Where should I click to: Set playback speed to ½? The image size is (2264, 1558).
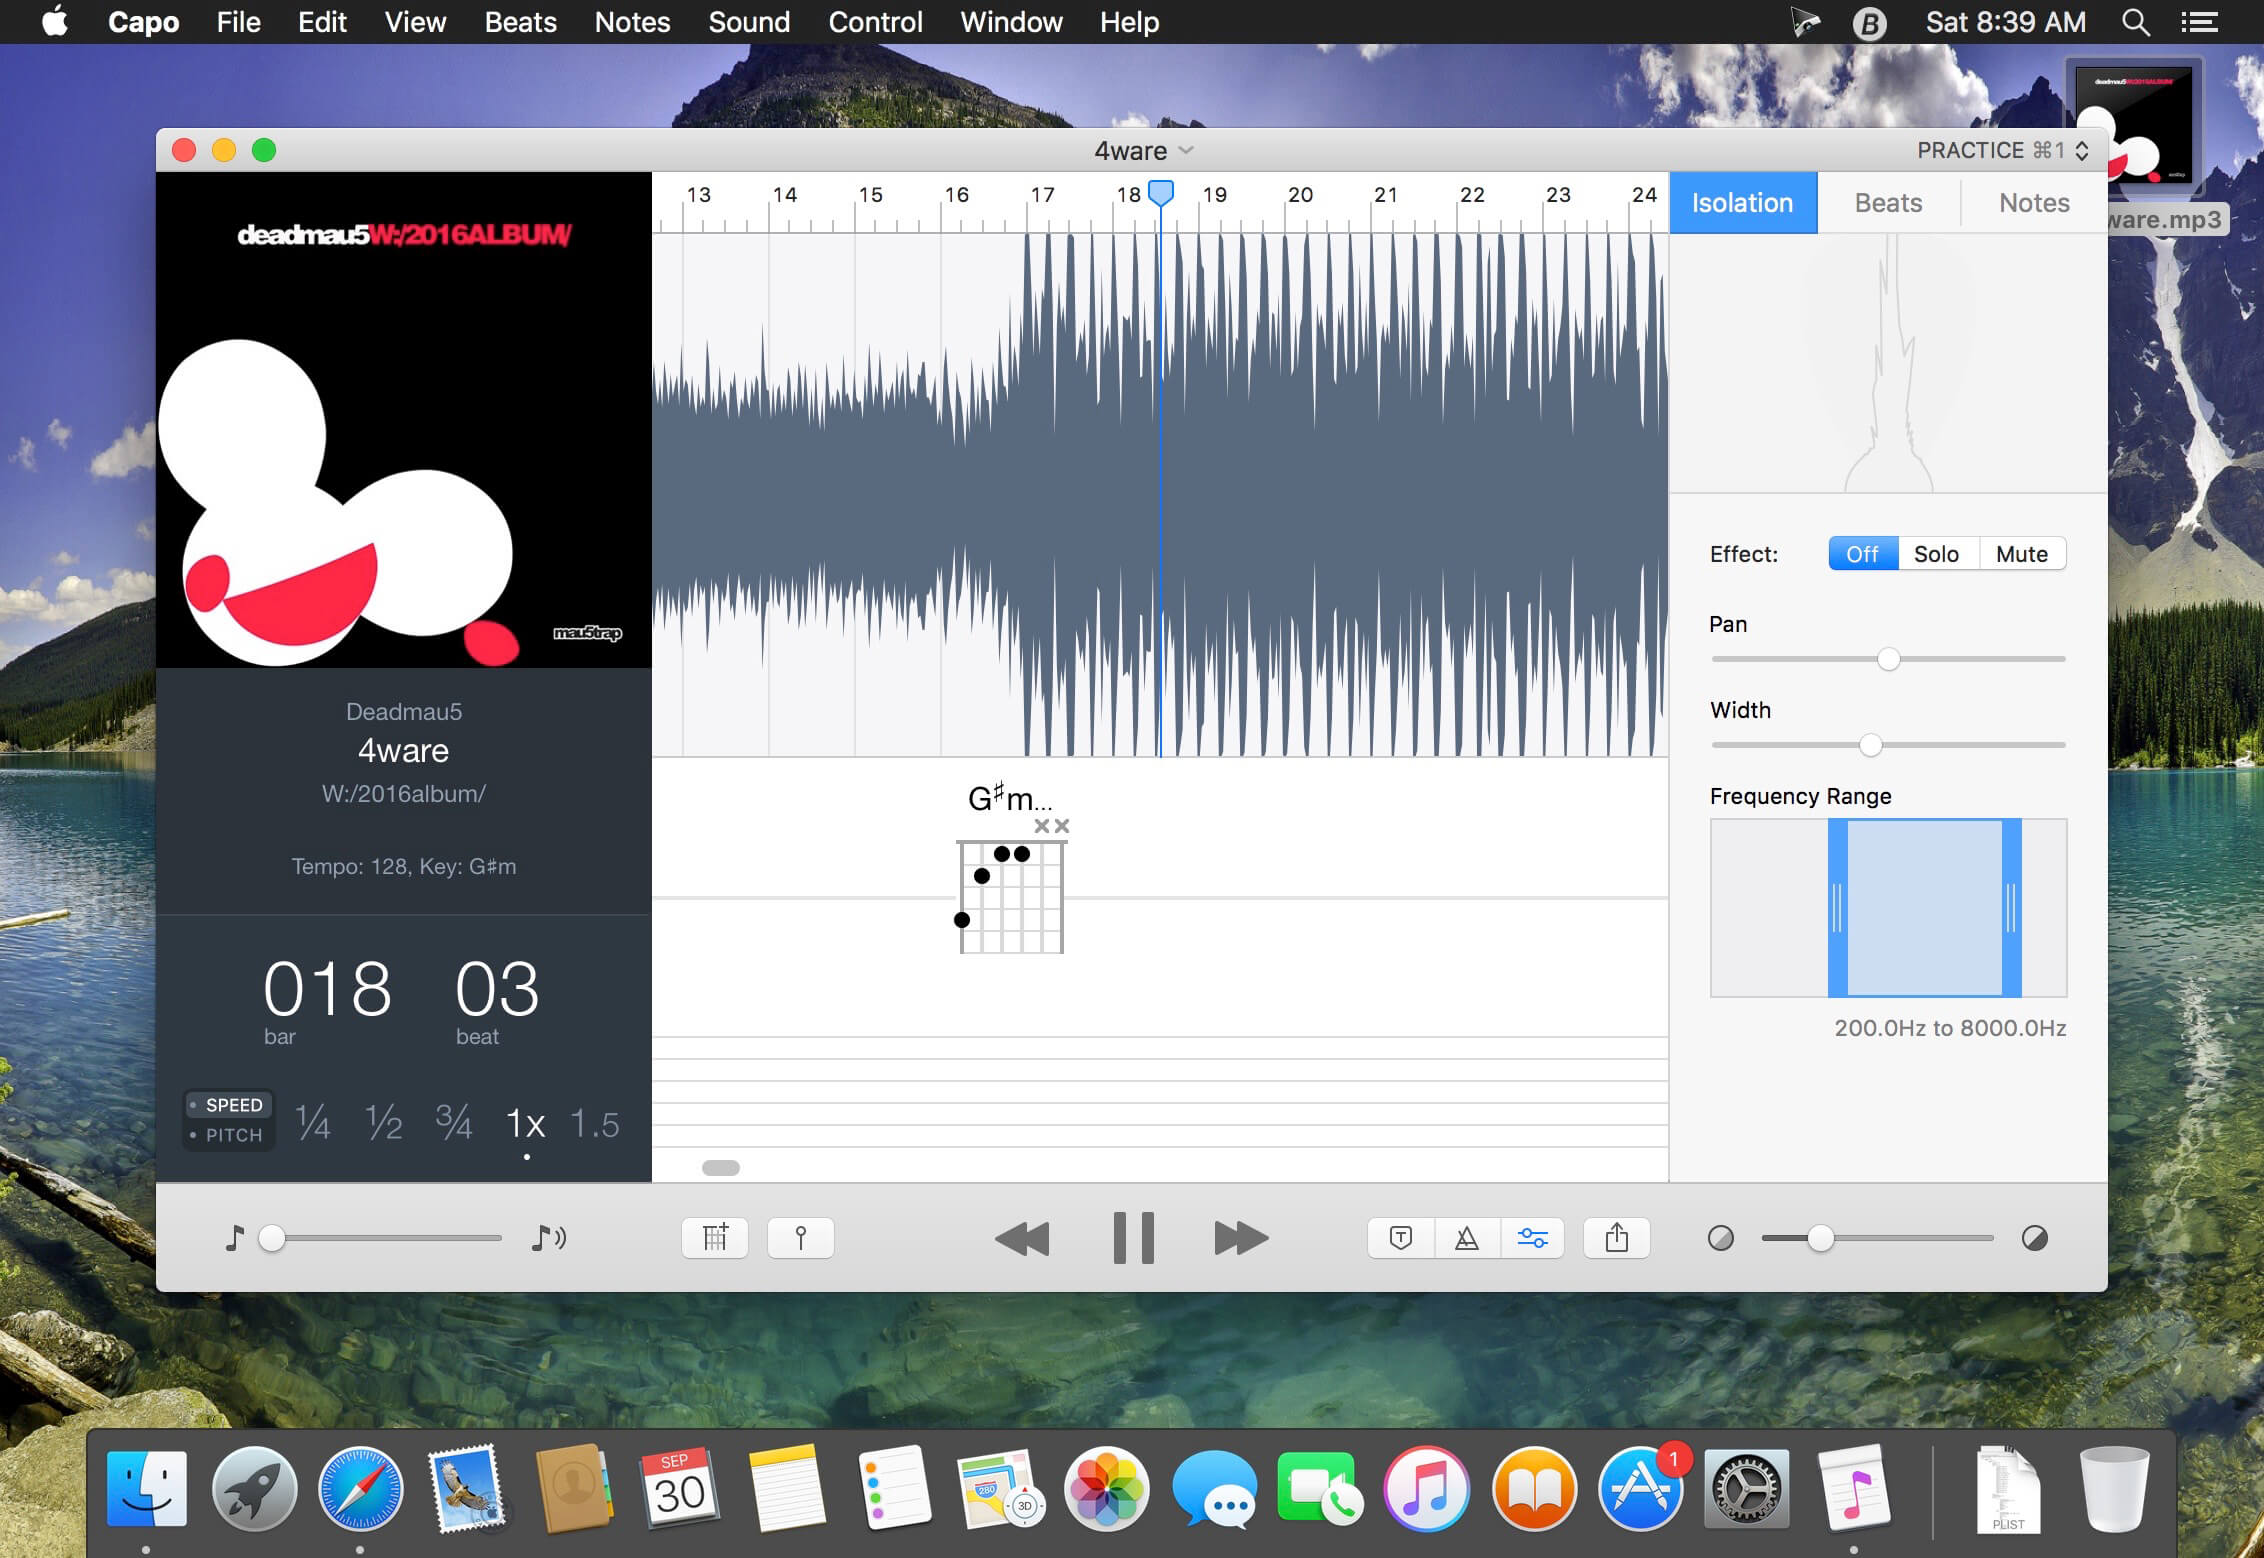384,1123
